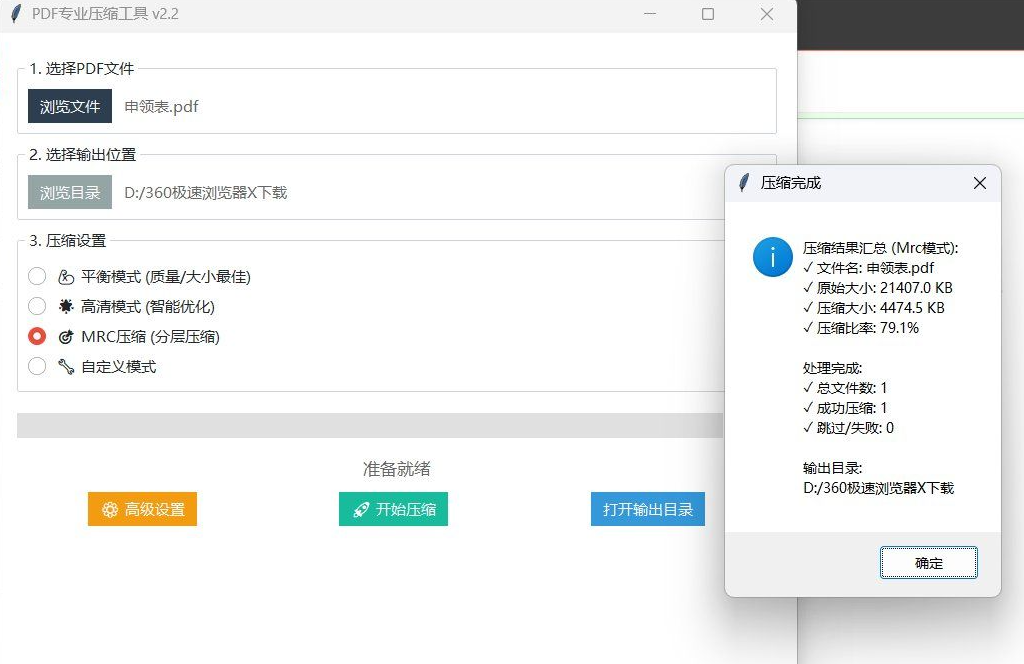
Task: Click the MRC压缩 (分层压缩) label
Action: click(150, 337)
